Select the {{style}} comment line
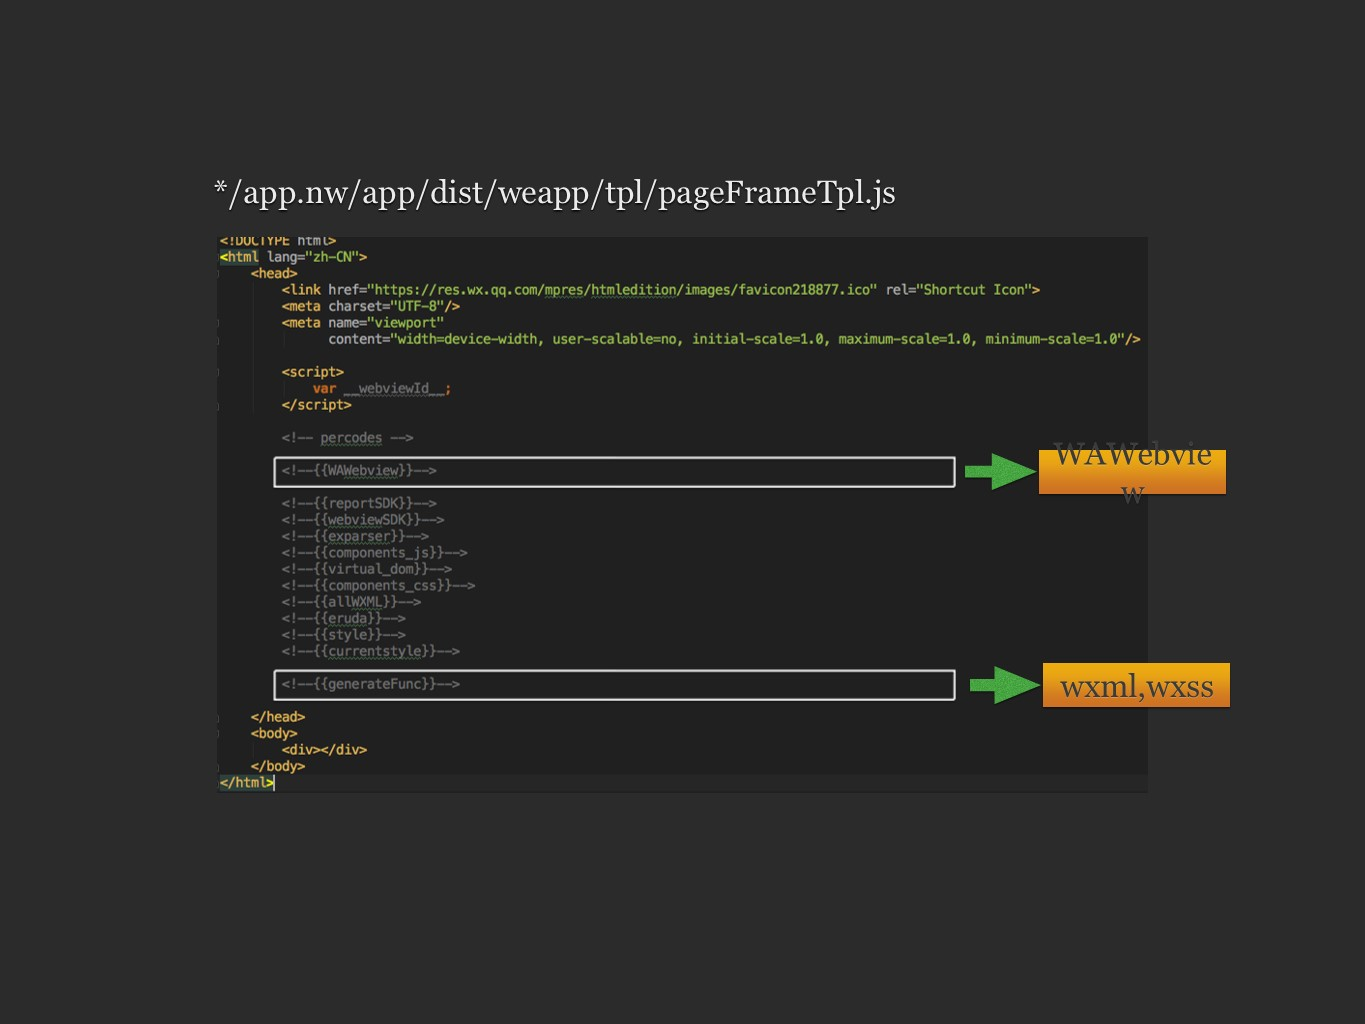This screenshot has height=1024, width=1365. tap(343, 635)
